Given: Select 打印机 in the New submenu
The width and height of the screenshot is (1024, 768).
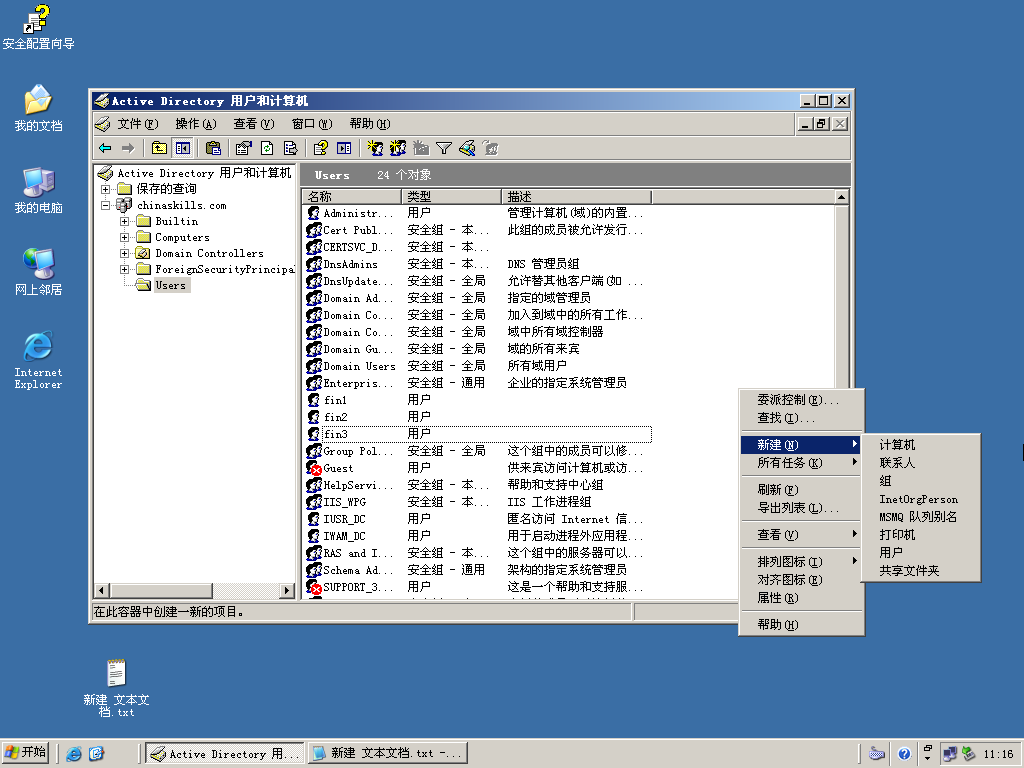Looking at the screenshot, I should point(921,535).
